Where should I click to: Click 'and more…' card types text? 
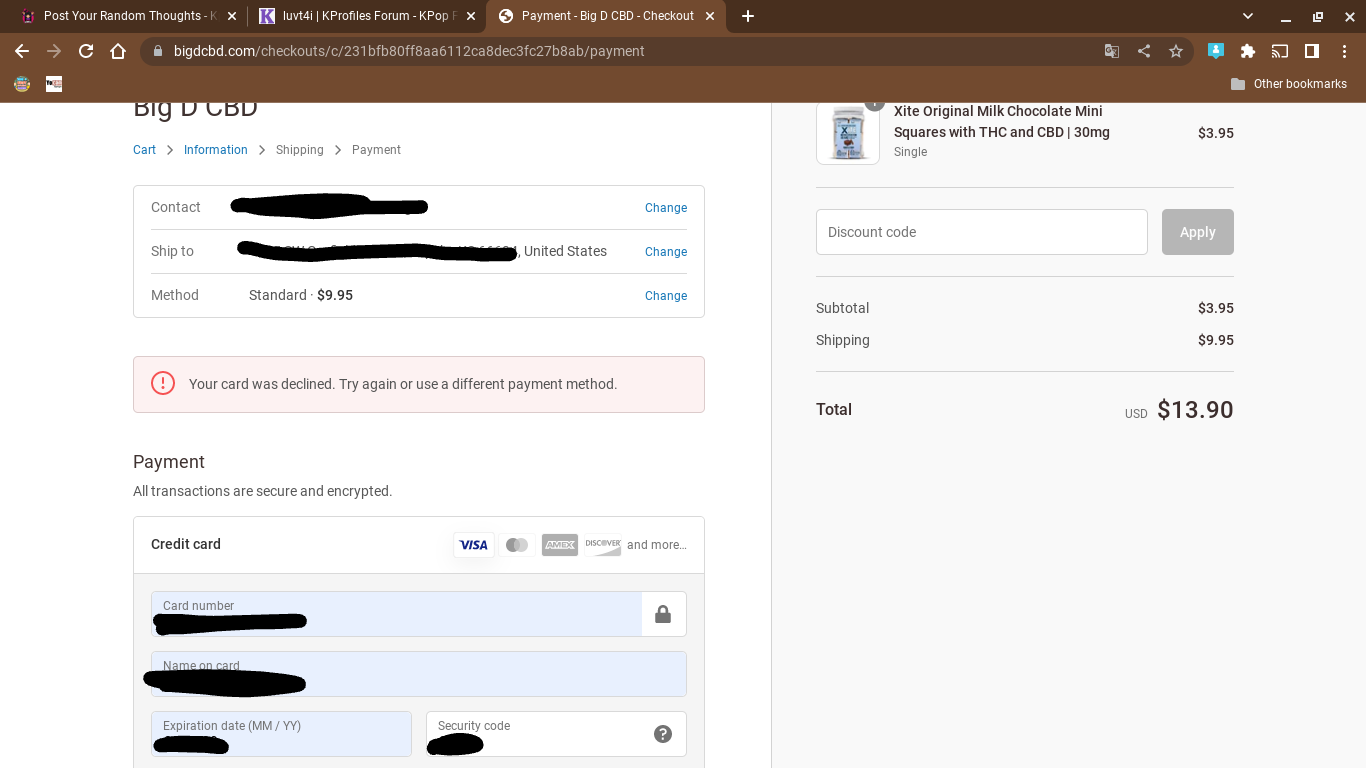coord(657,545)
